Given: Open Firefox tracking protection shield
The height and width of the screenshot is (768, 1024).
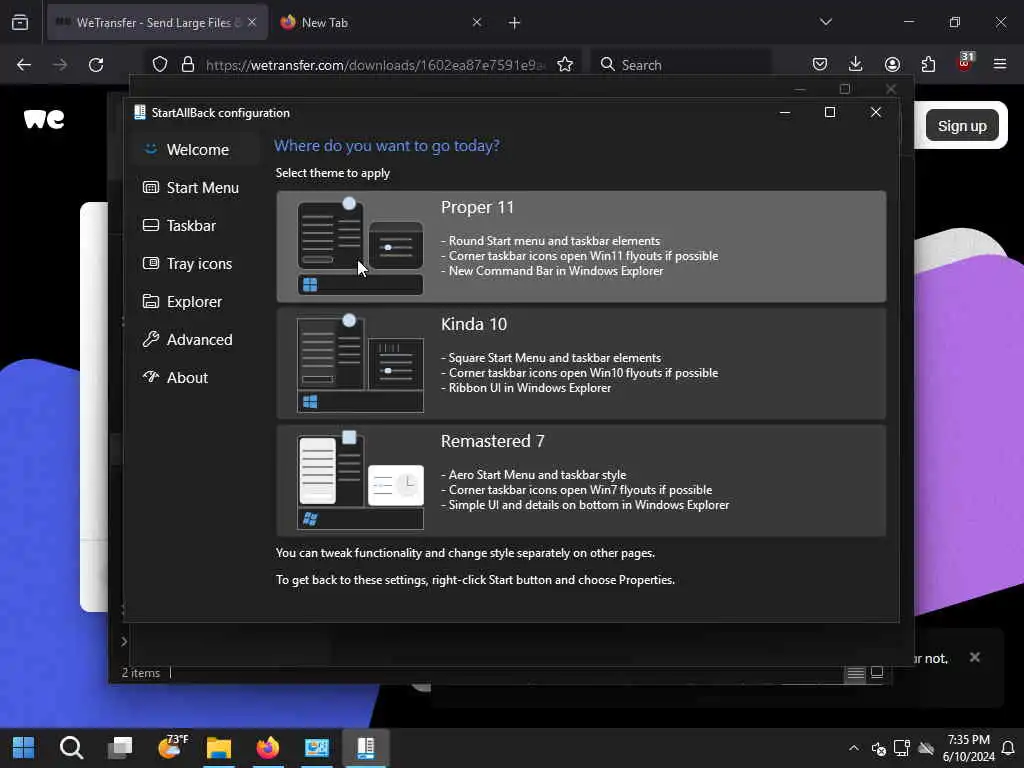Looking at the screenshot, I should pyautogui.click(x=160, y=65).
